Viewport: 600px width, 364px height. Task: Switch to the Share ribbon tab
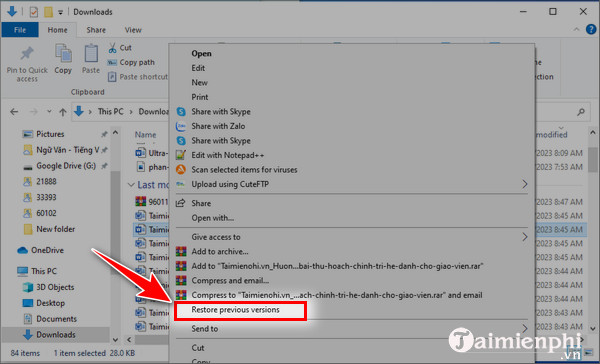click(x=96, y=30)
